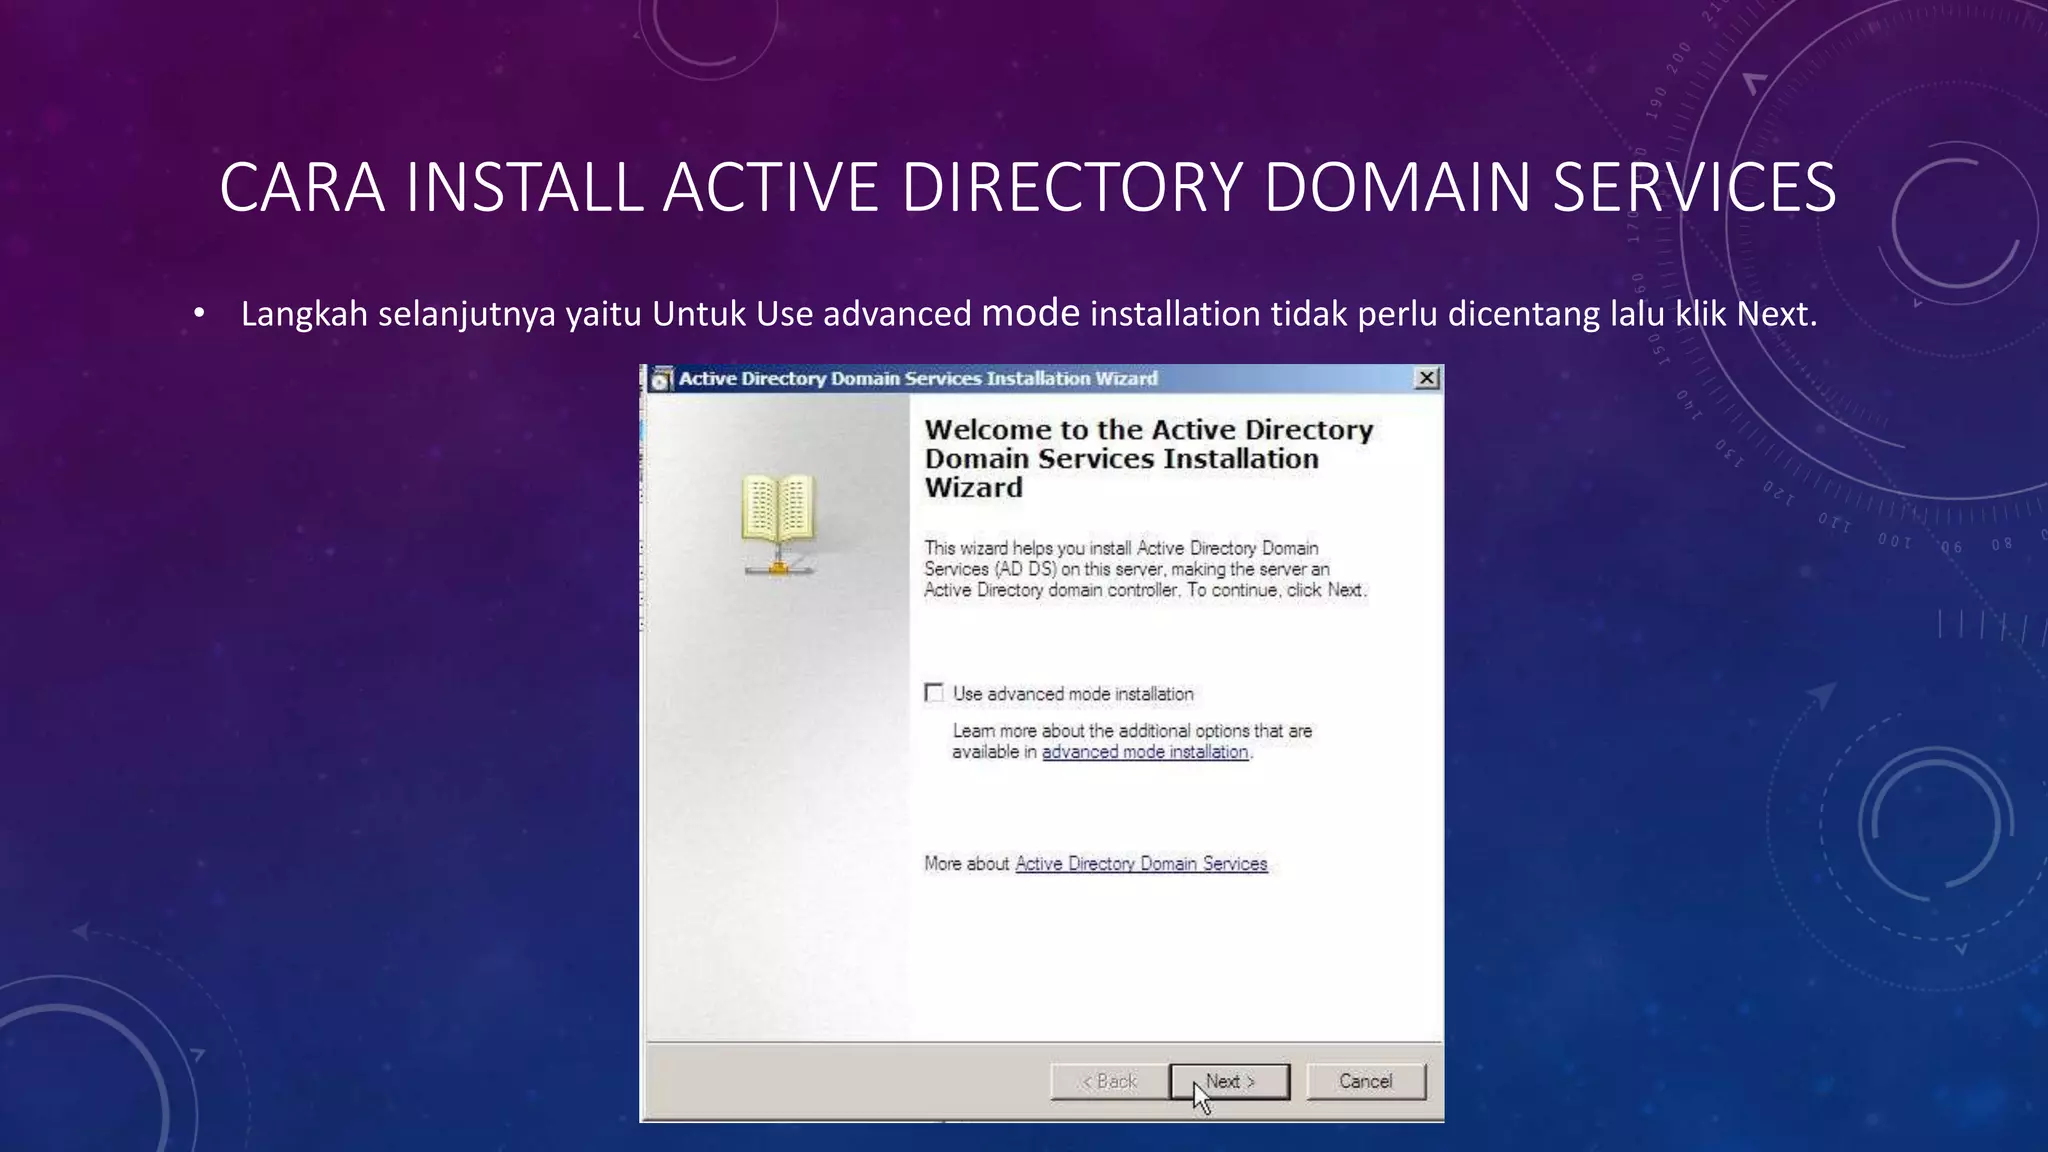Click the open book directory icon
This screenshot has height=1152, width=2048.
click(779, 523)
